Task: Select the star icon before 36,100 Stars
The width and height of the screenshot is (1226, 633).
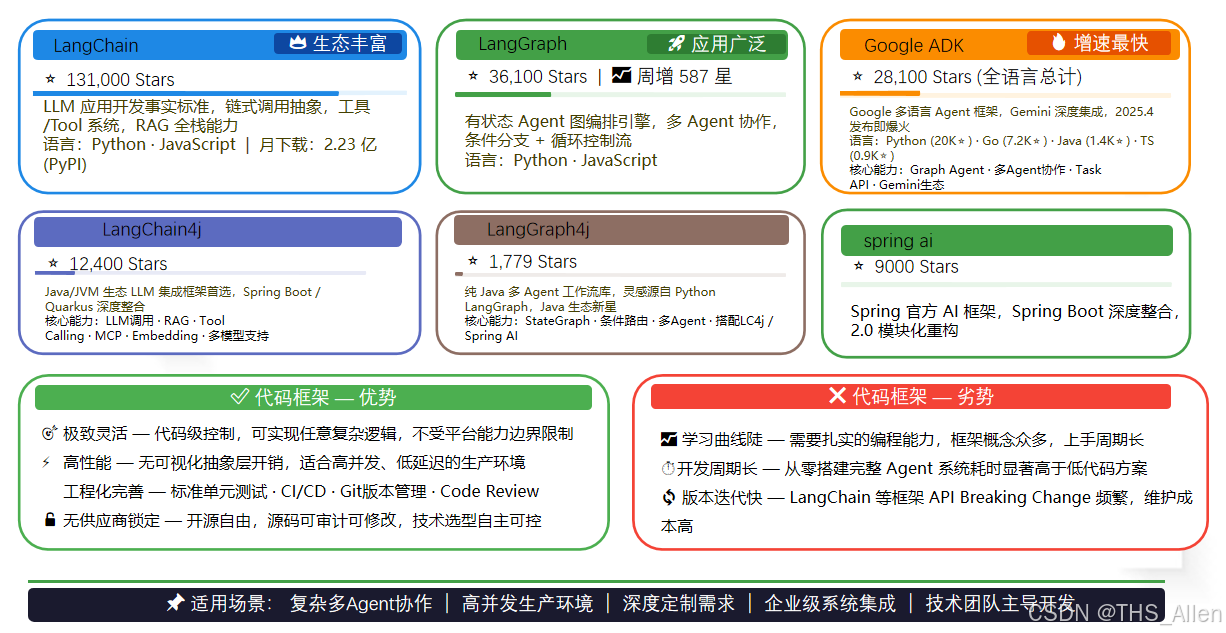Action: (473, 76)
